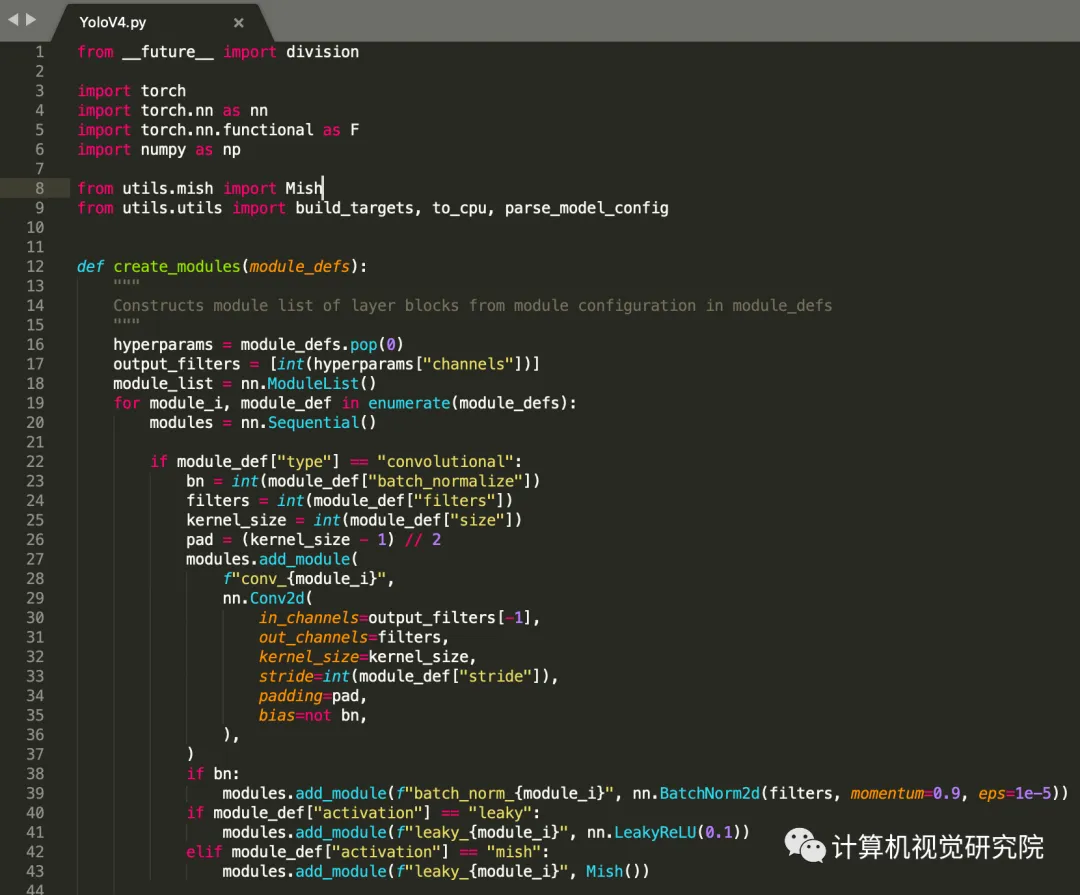Screen dimensions: 1080x895
Task: Click 'to_cpu' on line 9
Action: 459,208
